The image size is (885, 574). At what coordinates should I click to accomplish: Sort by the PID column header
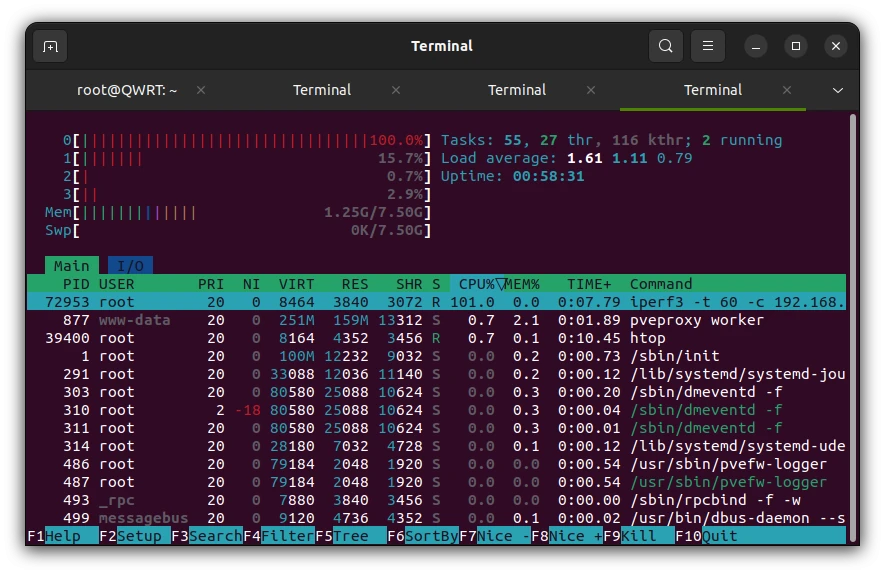pyautogui.click(x=76, y=284)
